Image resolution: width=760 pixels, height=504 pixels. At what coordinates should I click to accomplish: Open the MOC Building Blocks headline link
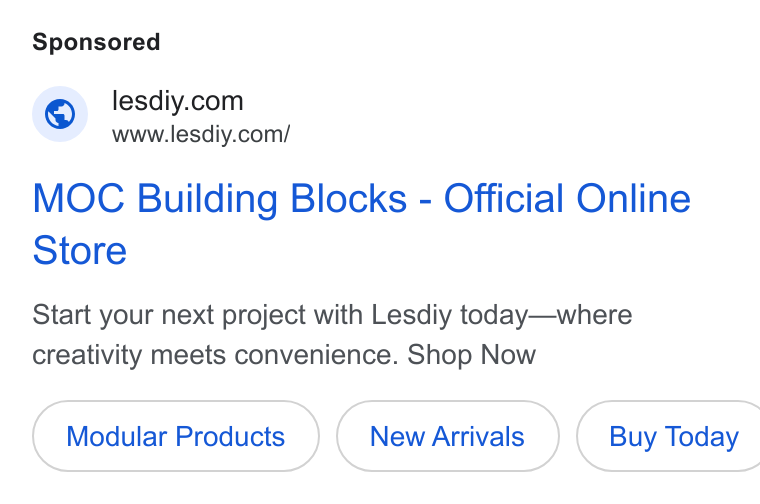[x=362, y=224]
